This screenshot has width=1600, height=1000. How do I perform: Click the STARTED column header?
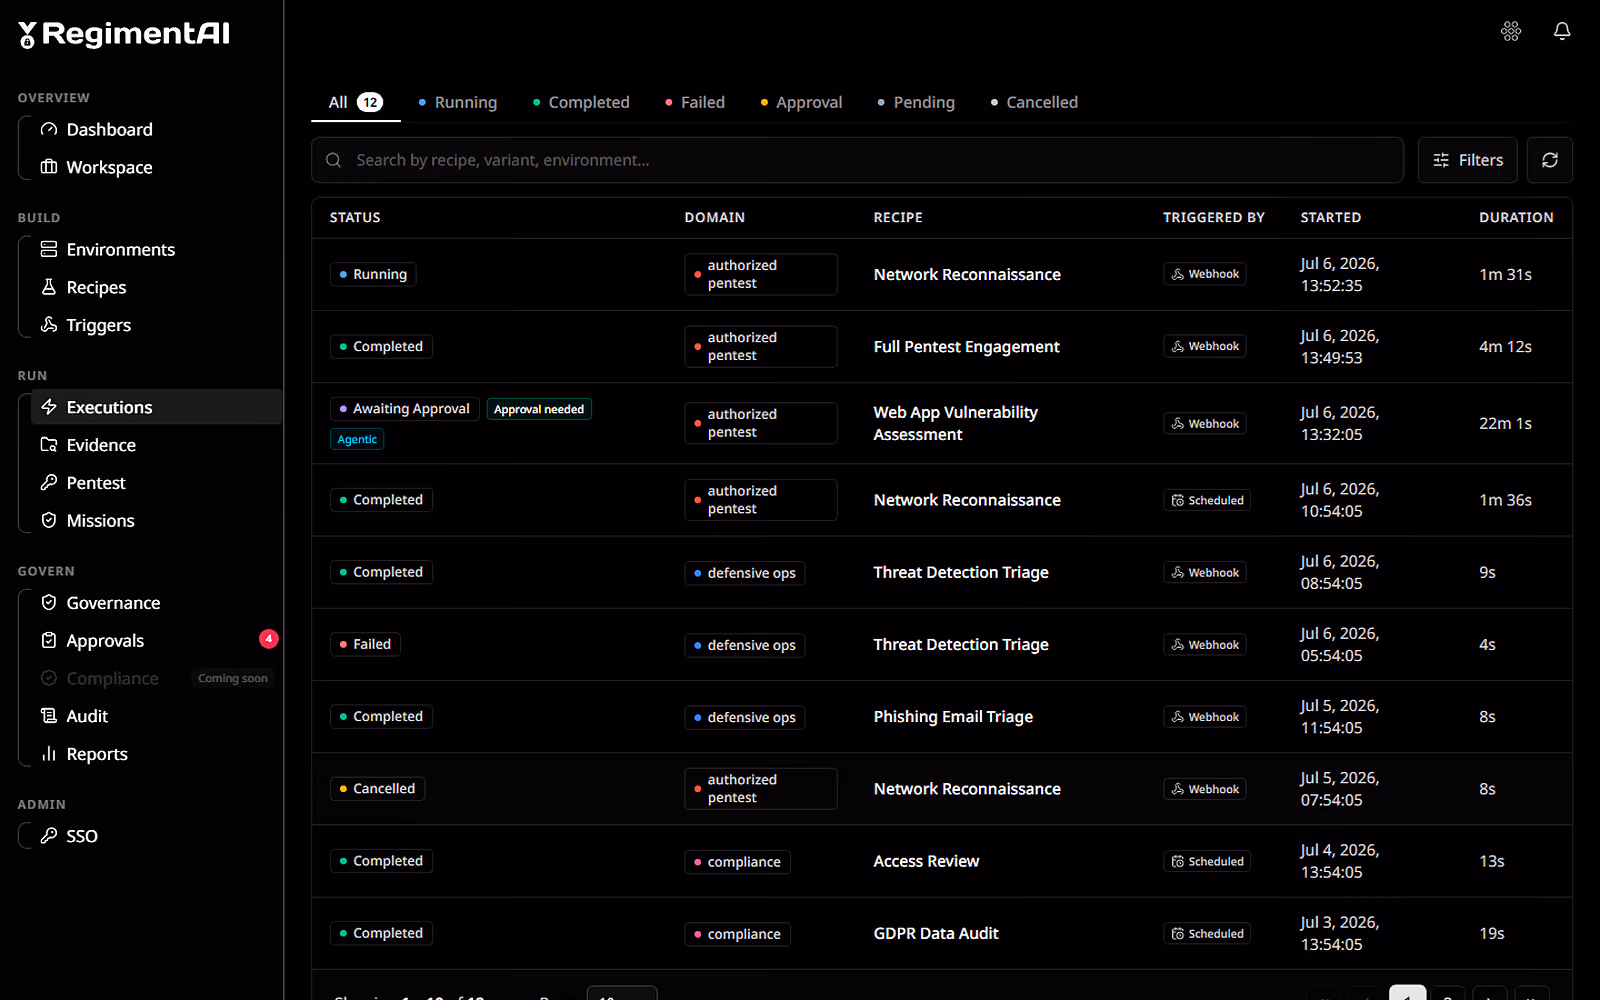coord(1330,217)
